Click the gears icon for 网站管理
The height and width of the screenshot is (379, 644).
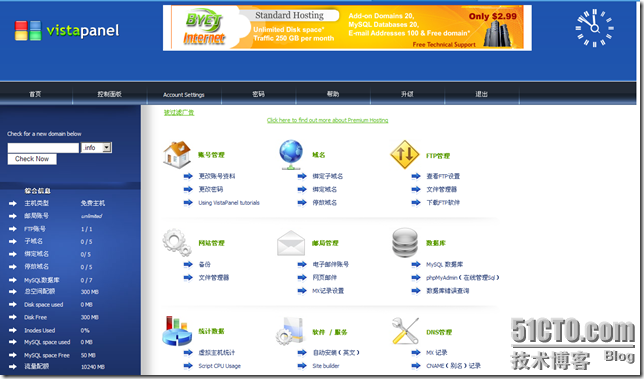(x=177, y=242)
